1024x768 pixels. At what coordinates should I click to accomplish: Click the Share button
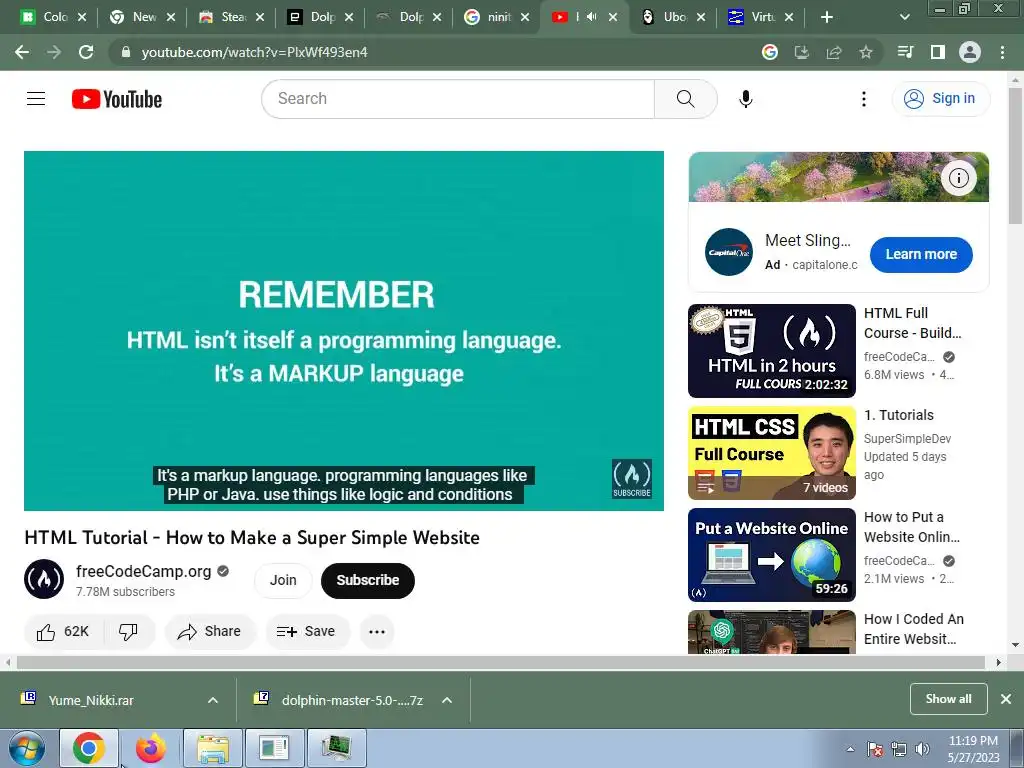pos(210,632)
